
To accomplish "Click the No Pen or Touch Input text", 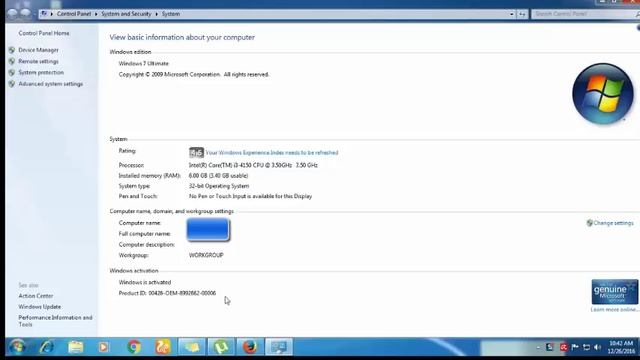I will pos(250,196).
